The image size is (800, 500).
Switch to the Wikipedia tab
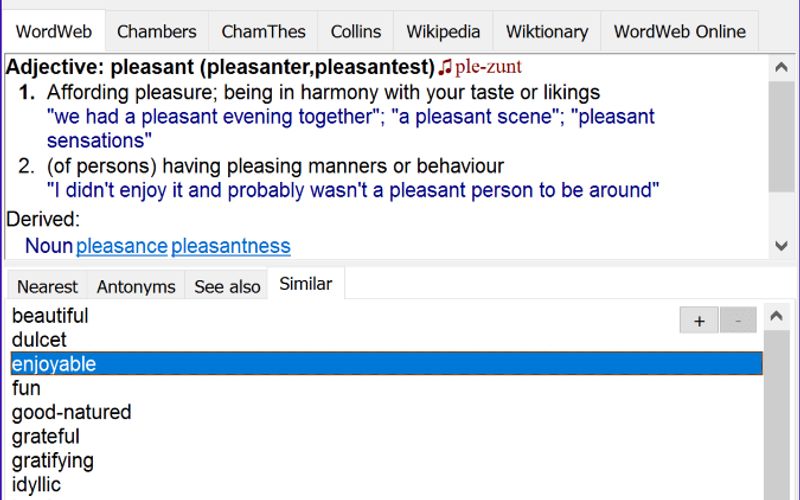(443, 31)
